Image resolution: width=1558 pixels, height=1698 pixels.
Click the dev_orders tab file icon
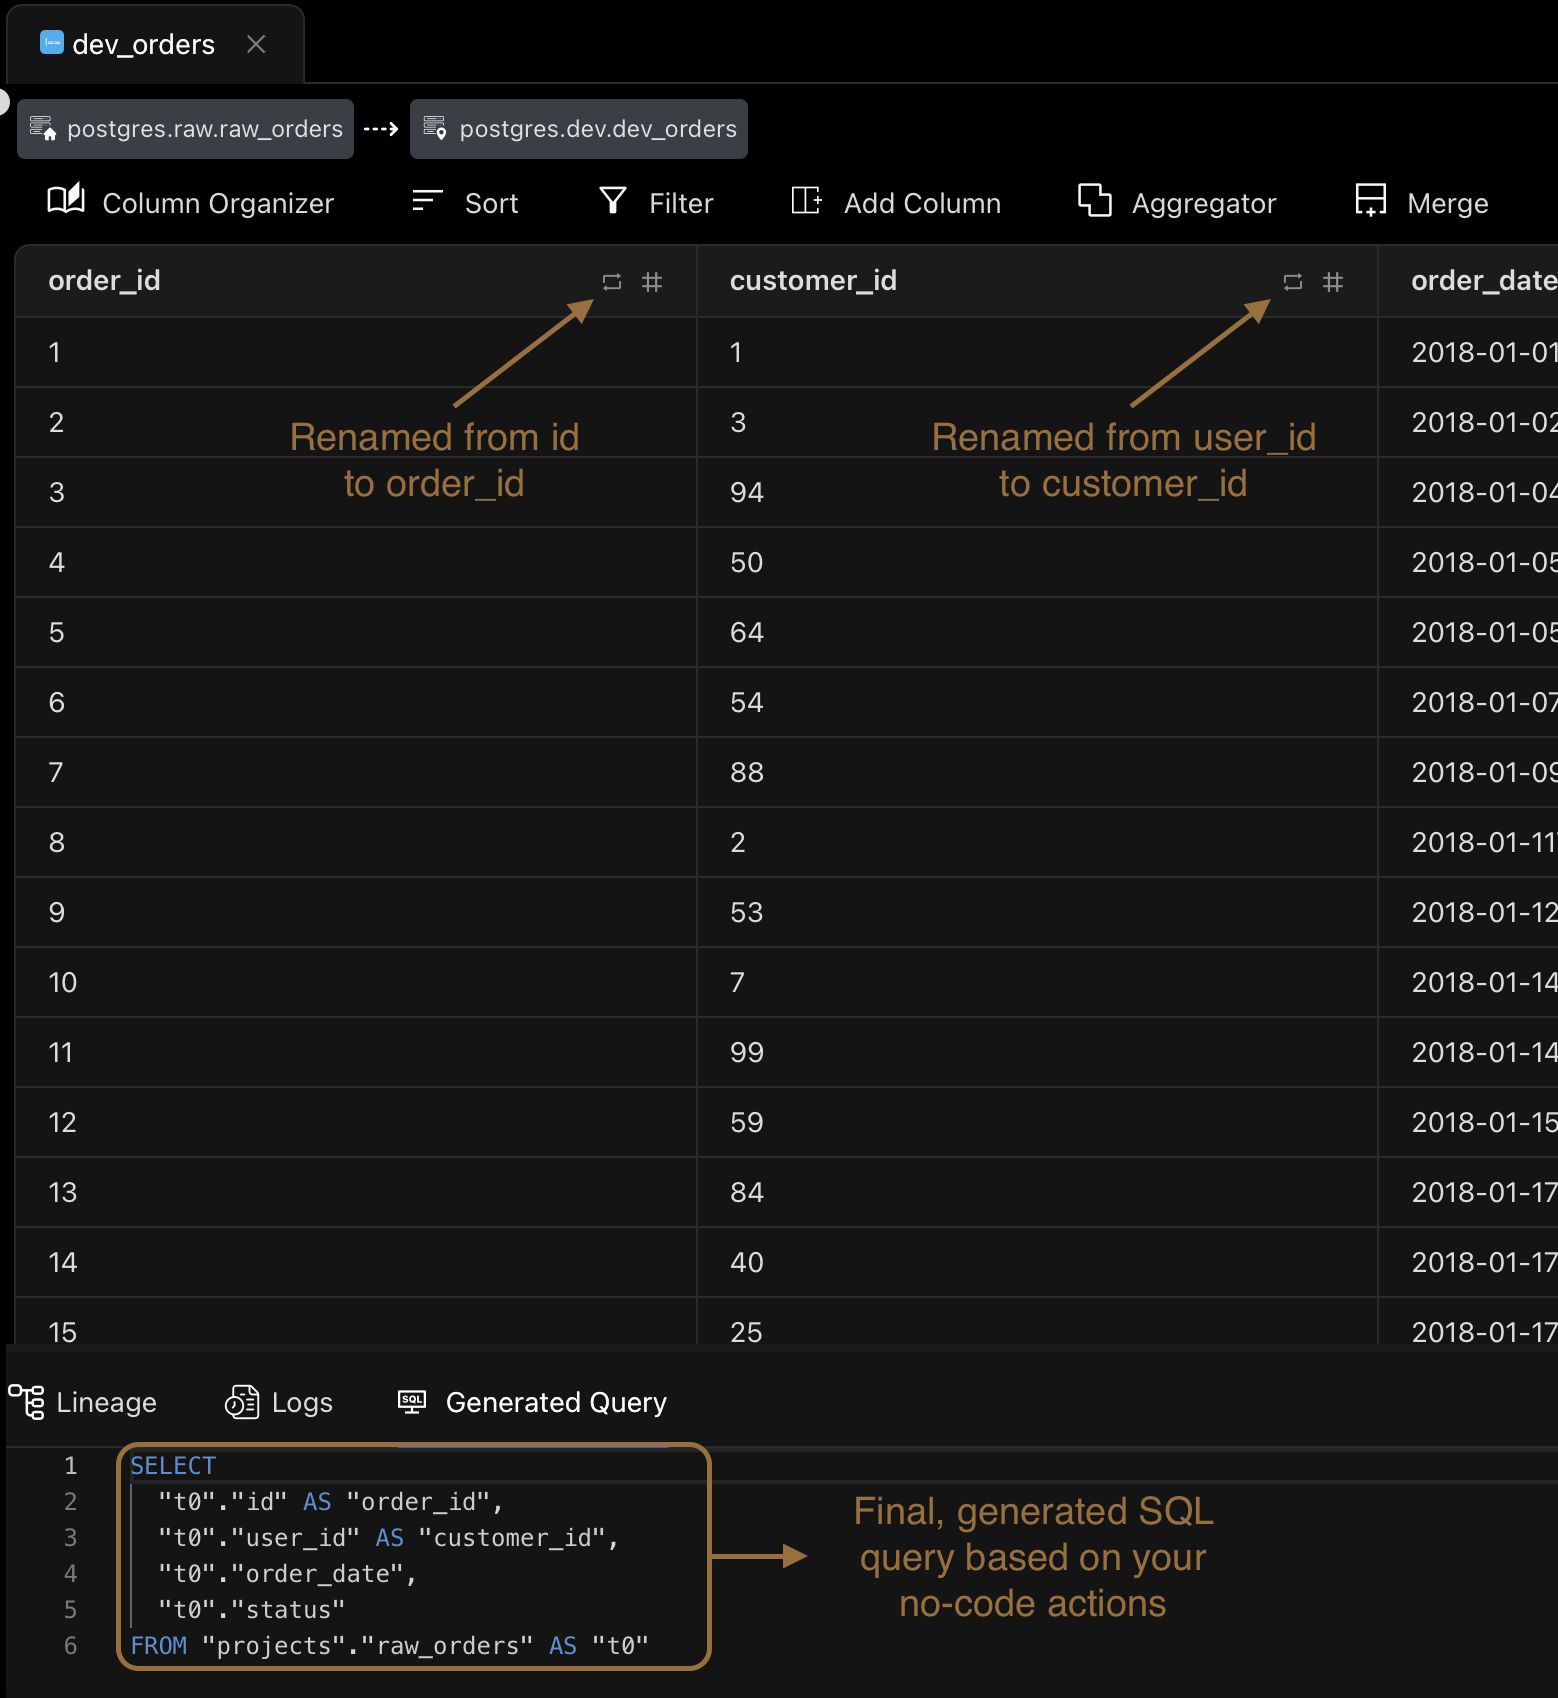(x=52, y=43)
